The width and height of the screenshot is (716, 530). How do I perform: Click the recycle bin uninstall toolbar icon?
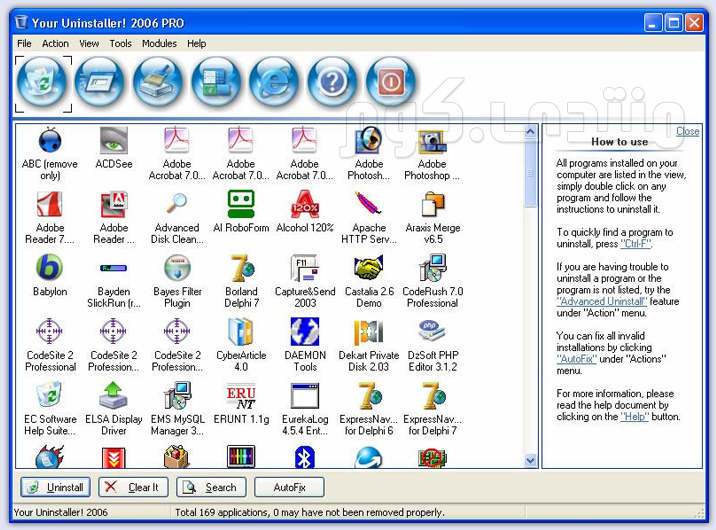[43, 83]
